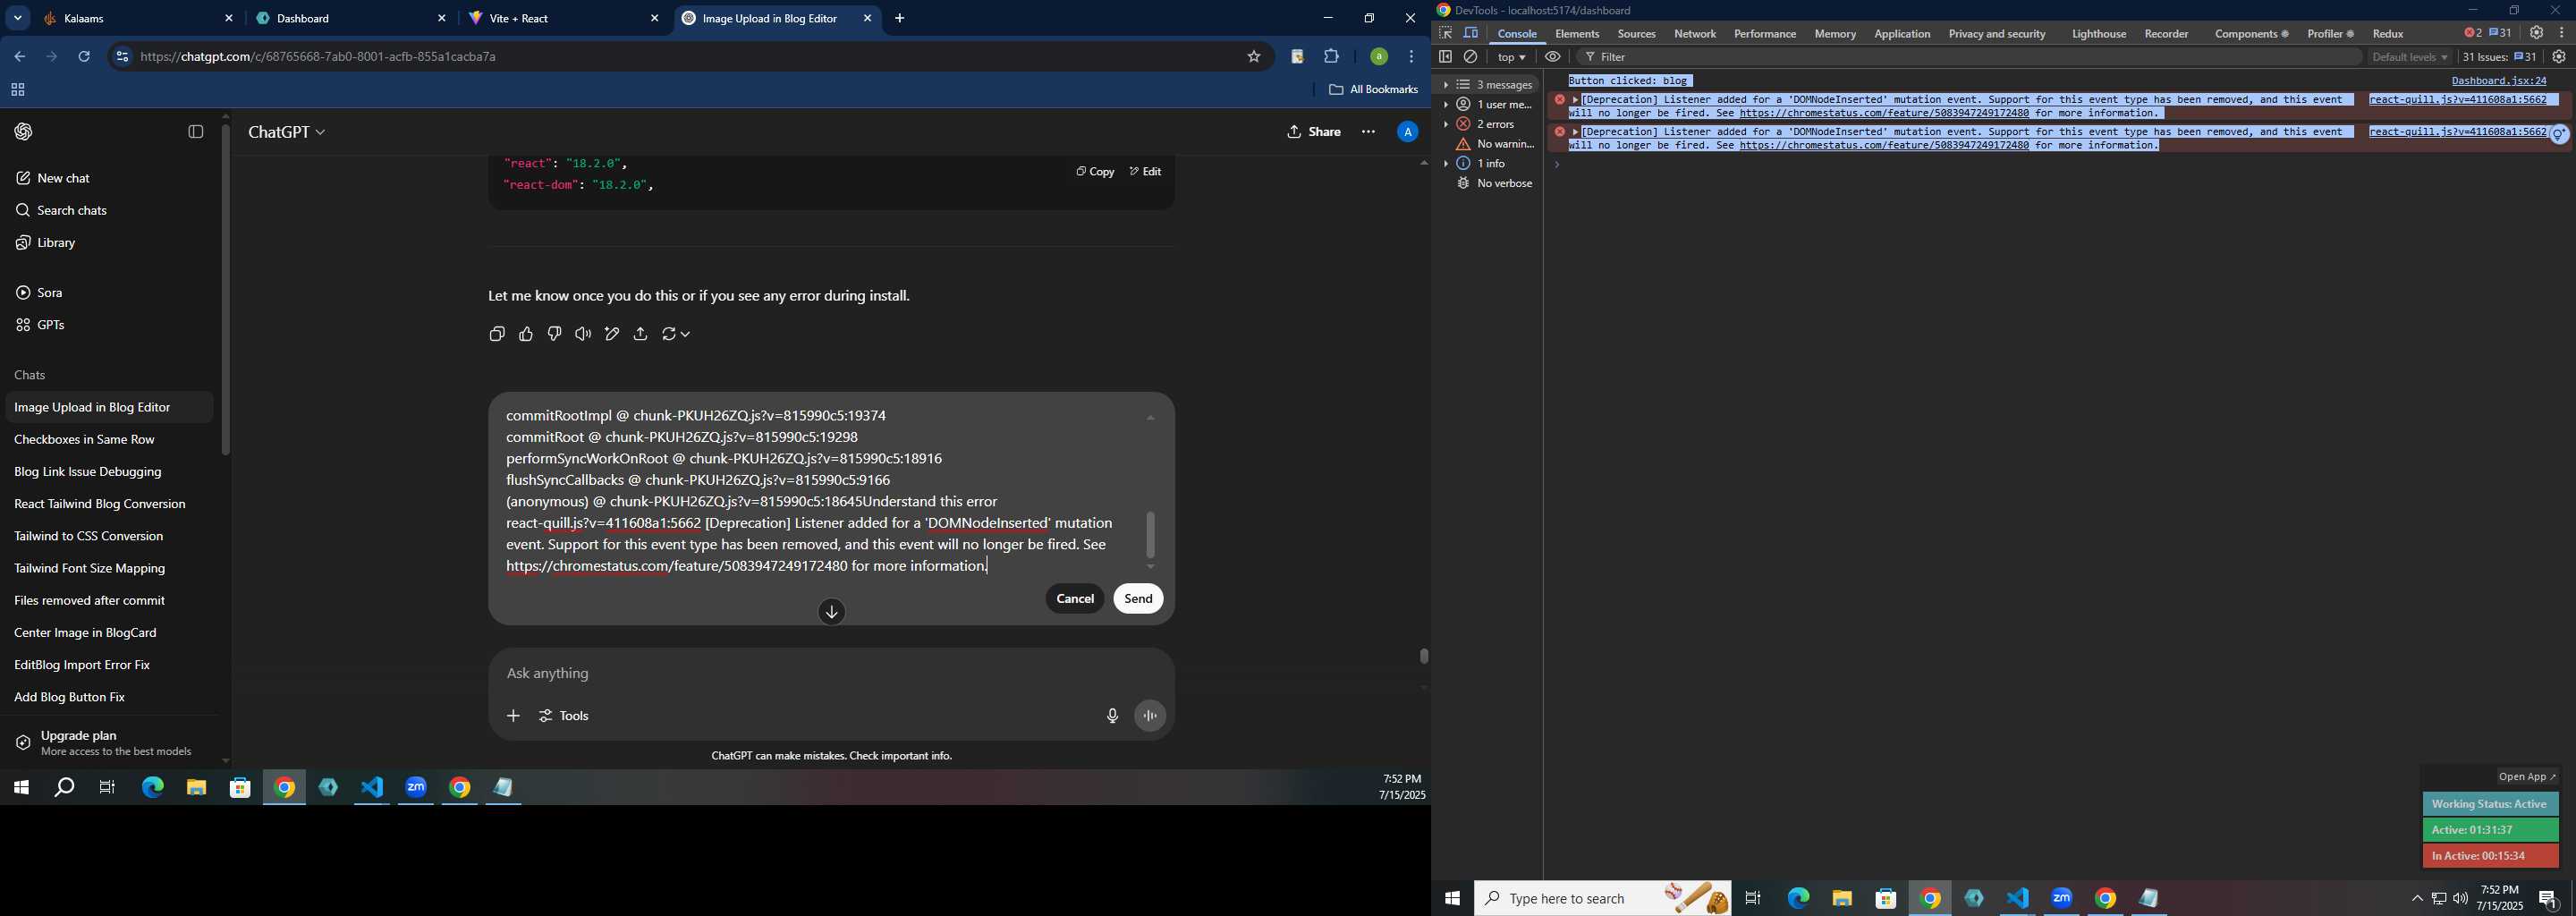The width and height of the screenshot is (2576, 916).
Task: Open the main DevTools settings gear
Action: [x=2536, y=33]
